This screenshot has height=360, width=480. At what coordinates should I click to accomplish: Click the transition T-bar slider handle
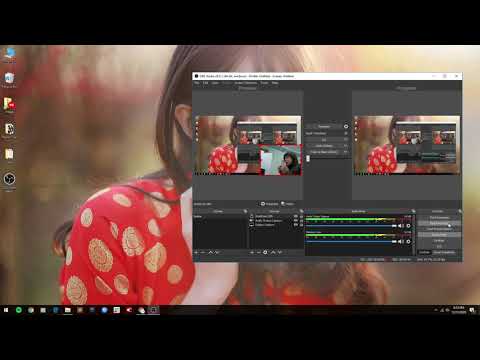[x=308, y=159]
